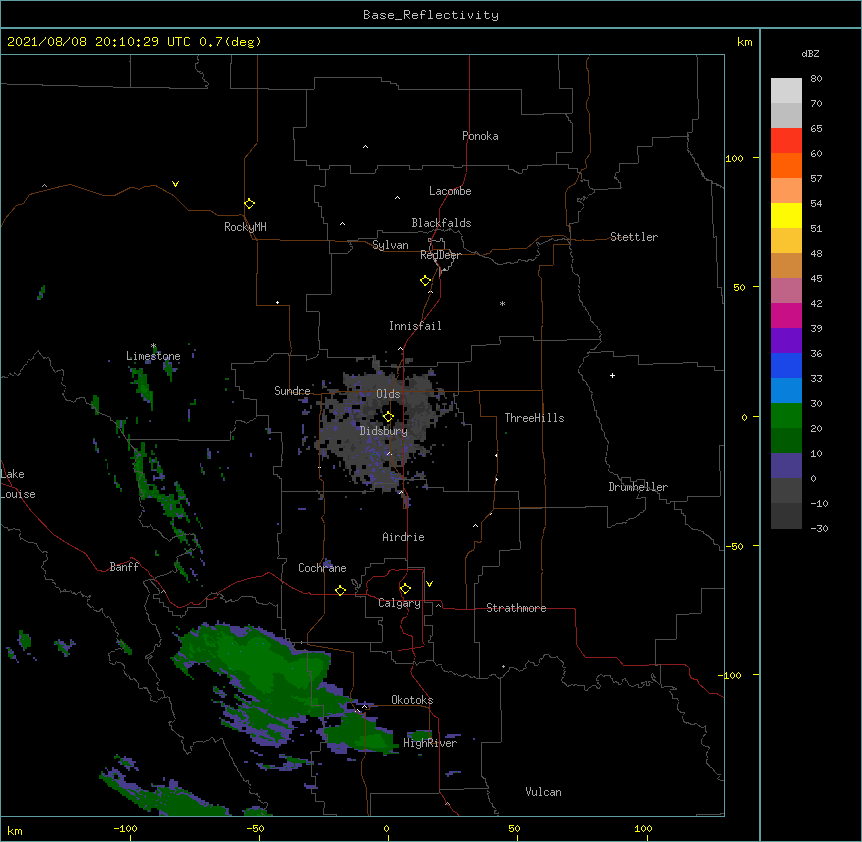Pick the blue 33-36 dBZ legend swatch
Image resolution: width=862 pixels, height=842 pixels.
coord(786,365)
